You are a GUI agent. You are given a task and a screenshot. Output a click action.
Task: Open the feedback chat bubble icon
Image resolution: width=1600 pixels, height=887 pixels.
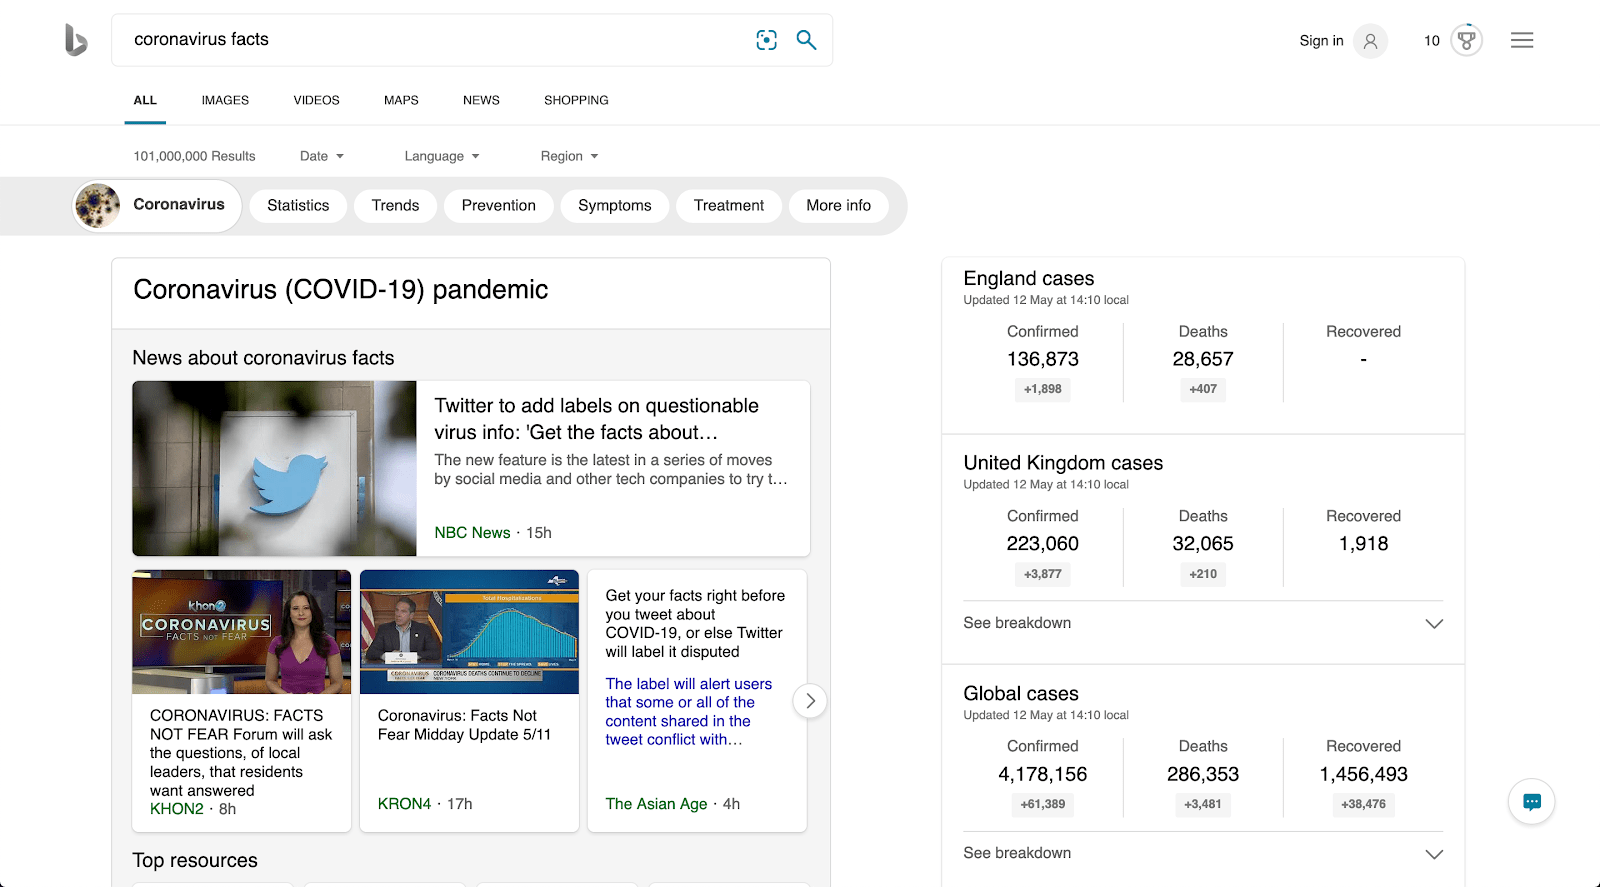pyautogui.click(x=1531, y=802)
